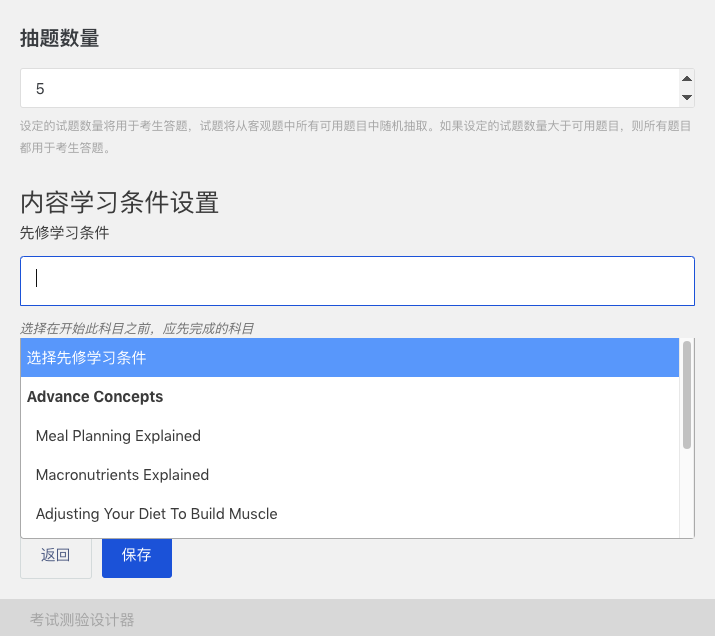Click into the 先修学习条件 search box
The height and width of the screenshot is (636, 715).
click(357, 281)
